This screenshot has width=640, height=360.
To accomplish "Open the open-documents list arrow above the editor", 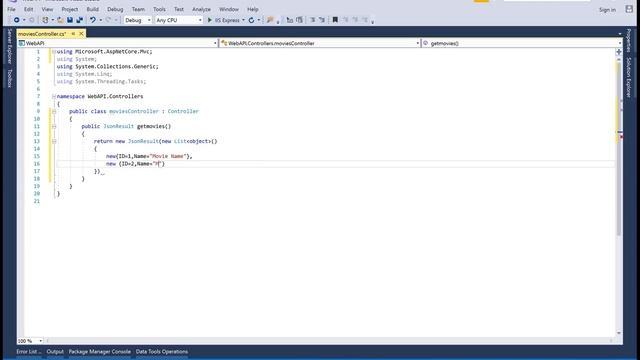I will (620, 34).
